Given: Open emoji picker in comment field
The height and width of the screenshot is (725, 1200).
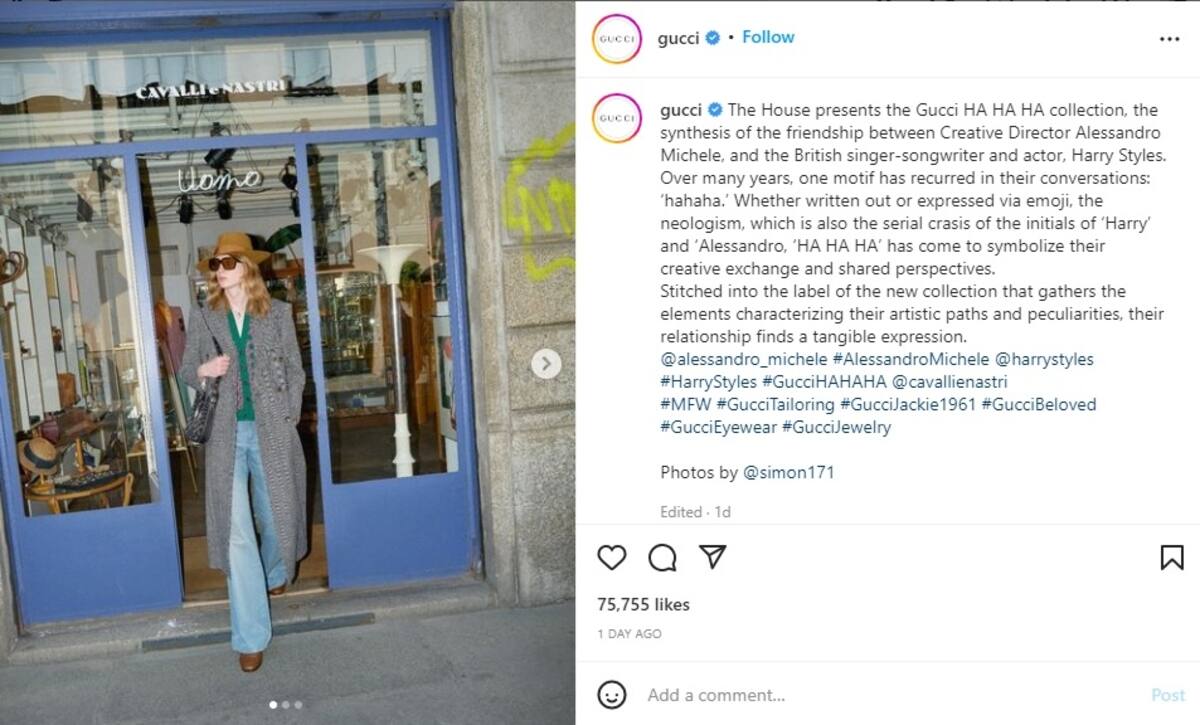Looking at the screenshot, I should pyautogui.click(x=611, y=694).
